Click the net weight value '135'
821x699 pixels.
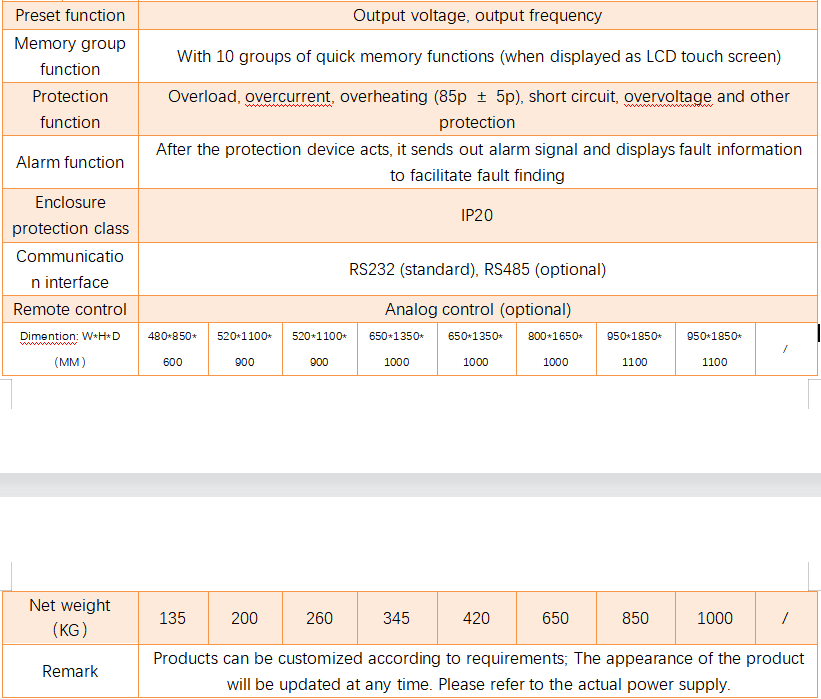point(172,618)
